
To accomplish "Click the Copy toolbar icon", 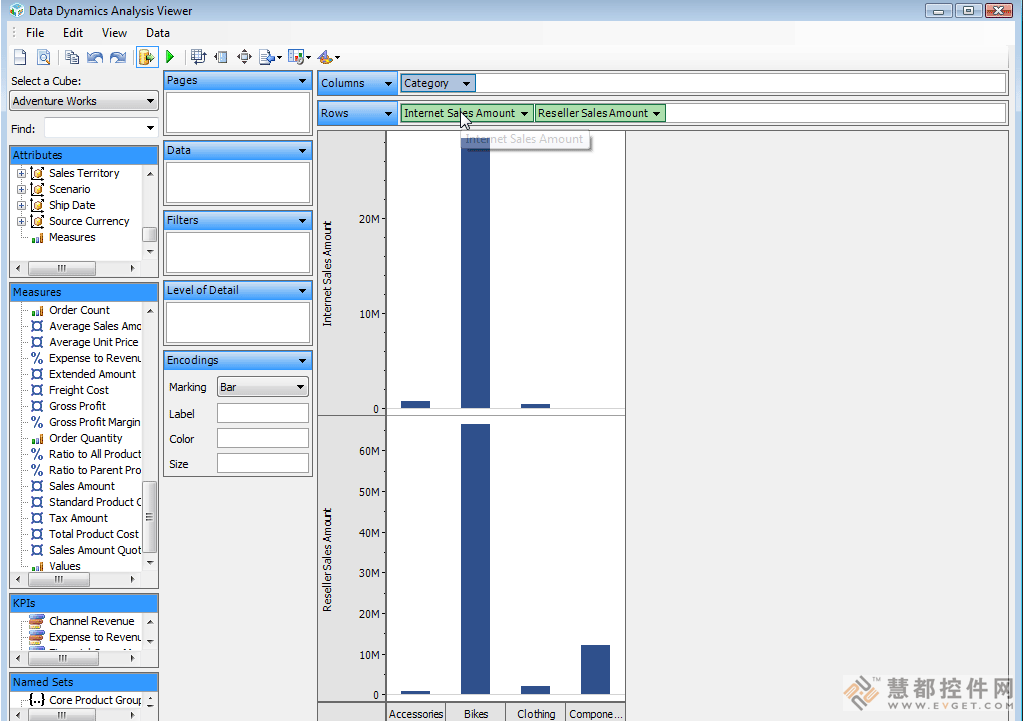I will pyautogui.click(x=72, y=57).
